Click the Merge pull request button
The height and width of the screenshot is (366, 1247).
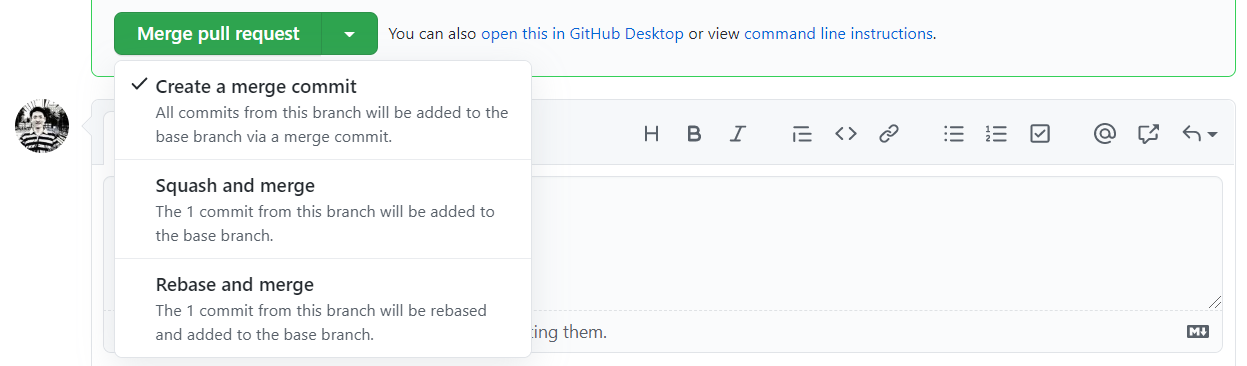pyautogui.click(x=218, y=34)
